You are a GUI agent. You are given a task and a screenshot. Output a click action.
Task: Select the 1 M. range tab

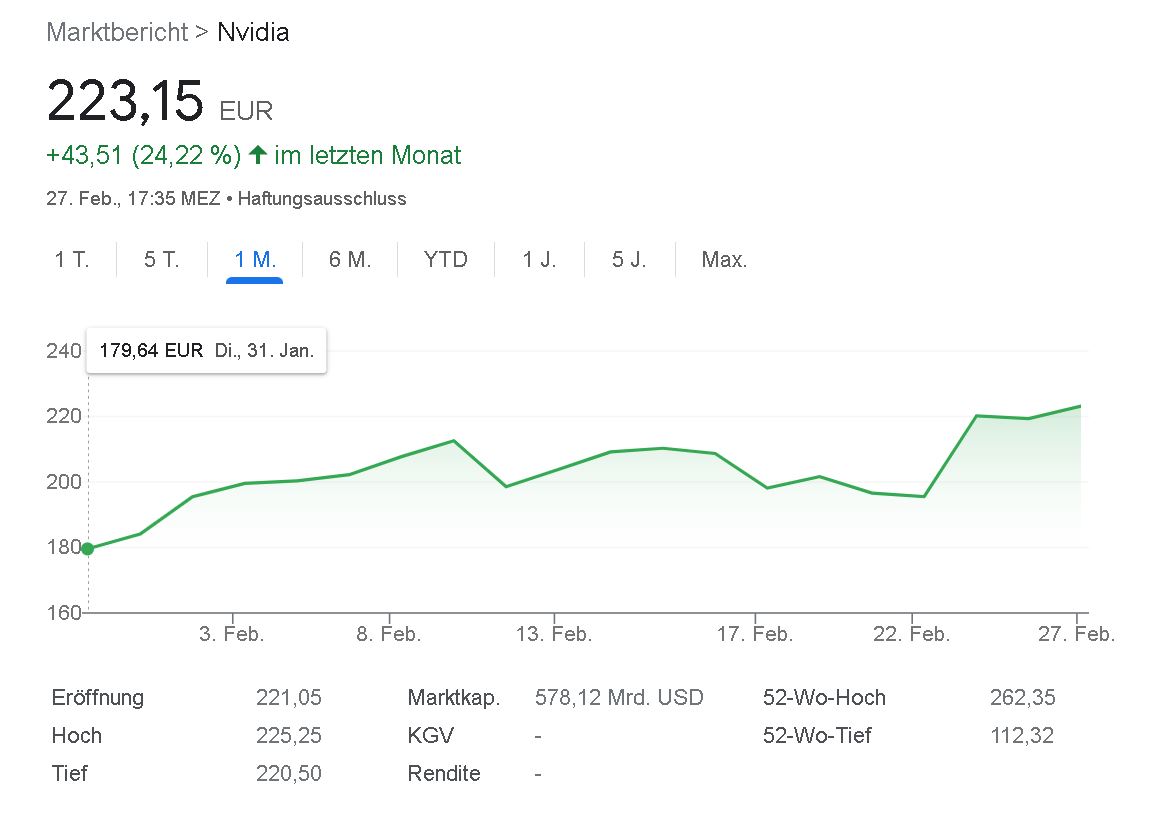(x=255, y=260)
